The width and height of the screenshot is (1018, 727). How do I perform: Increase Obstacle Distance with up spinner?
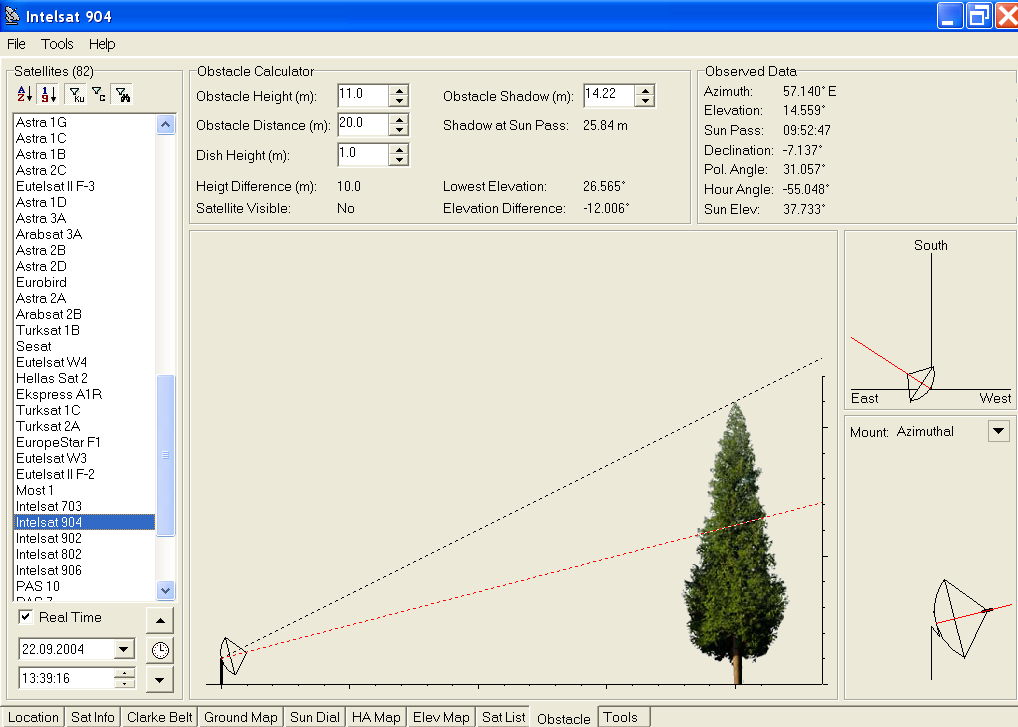399,119
